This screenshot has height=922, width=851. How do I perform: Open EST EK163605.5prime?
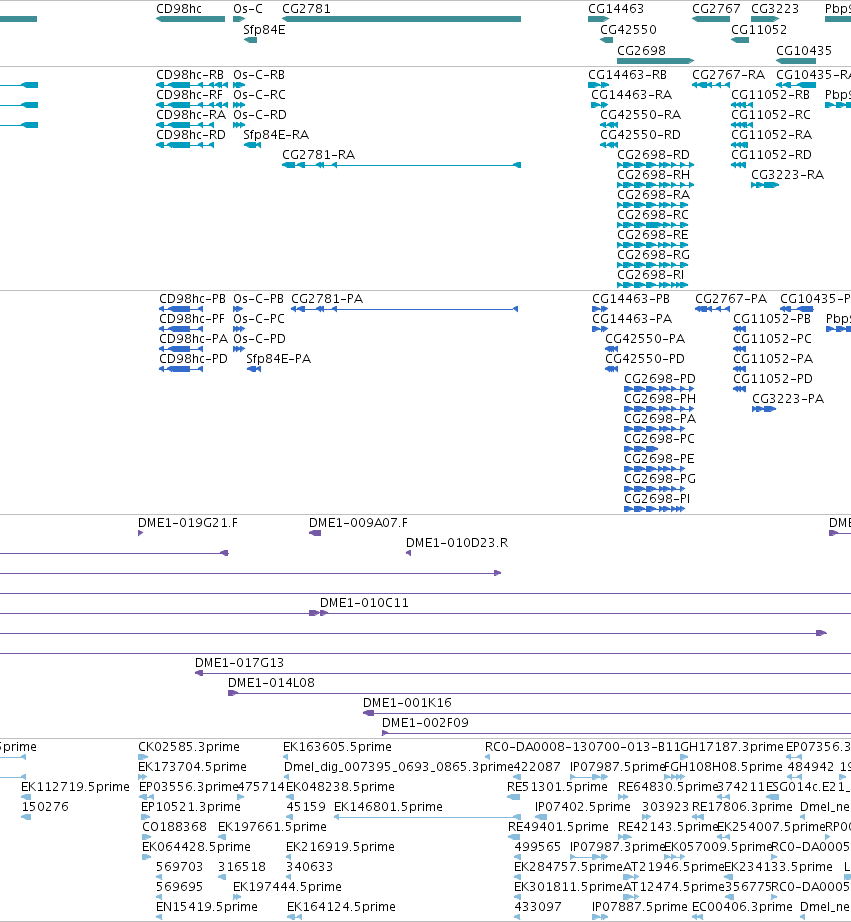[x=337, y=747]
